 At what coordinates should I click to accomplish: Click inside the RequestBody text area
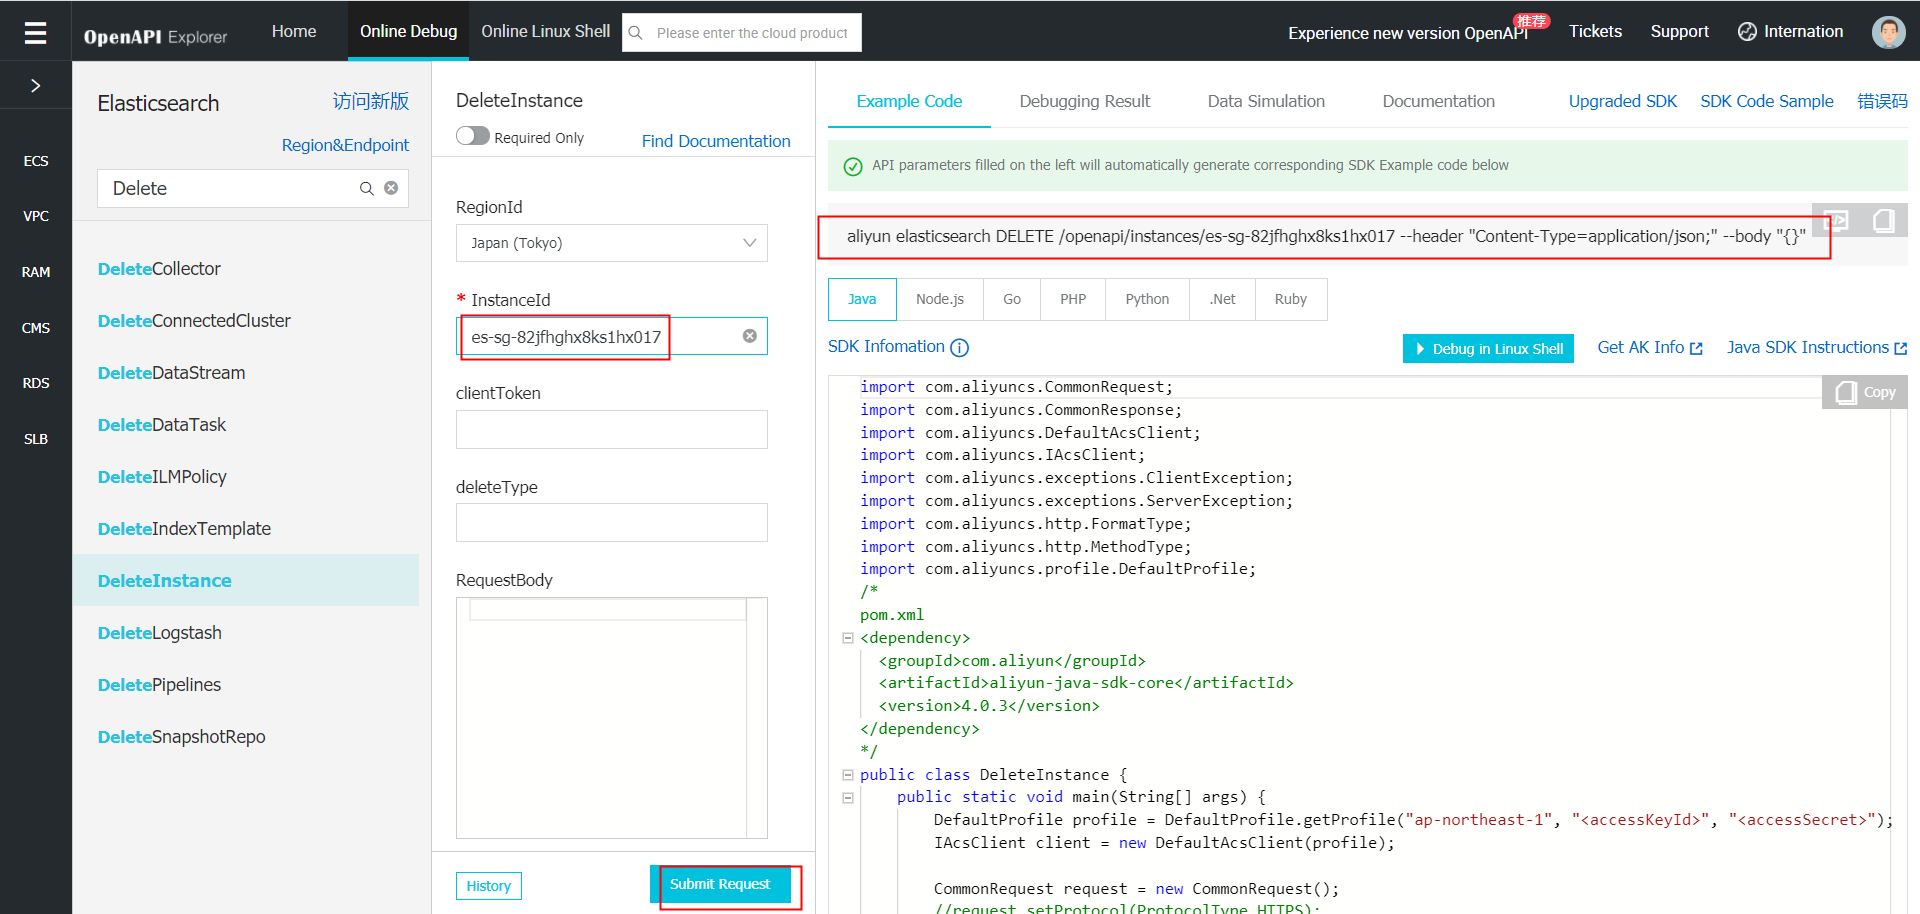pos(612,718)
